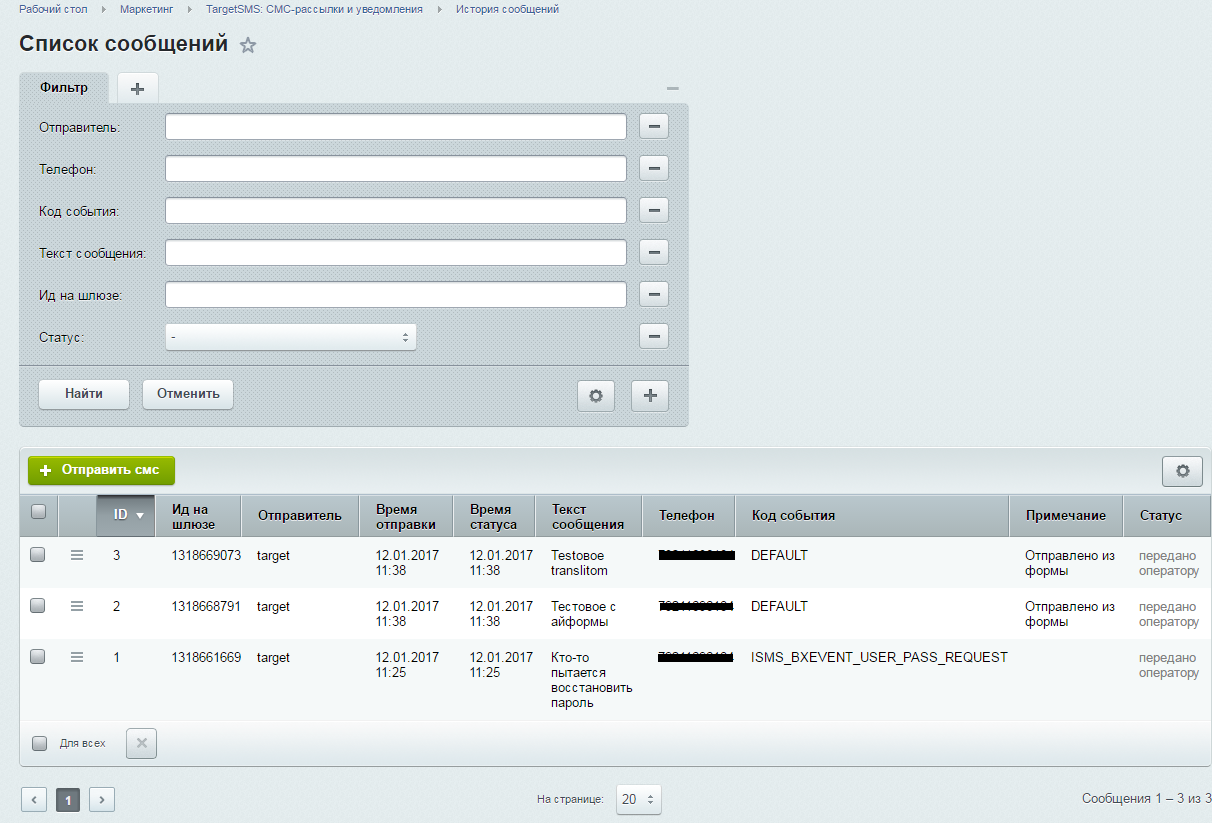Click the delete selected X button
Screen dimensions: 1212x823
(141, 743)
